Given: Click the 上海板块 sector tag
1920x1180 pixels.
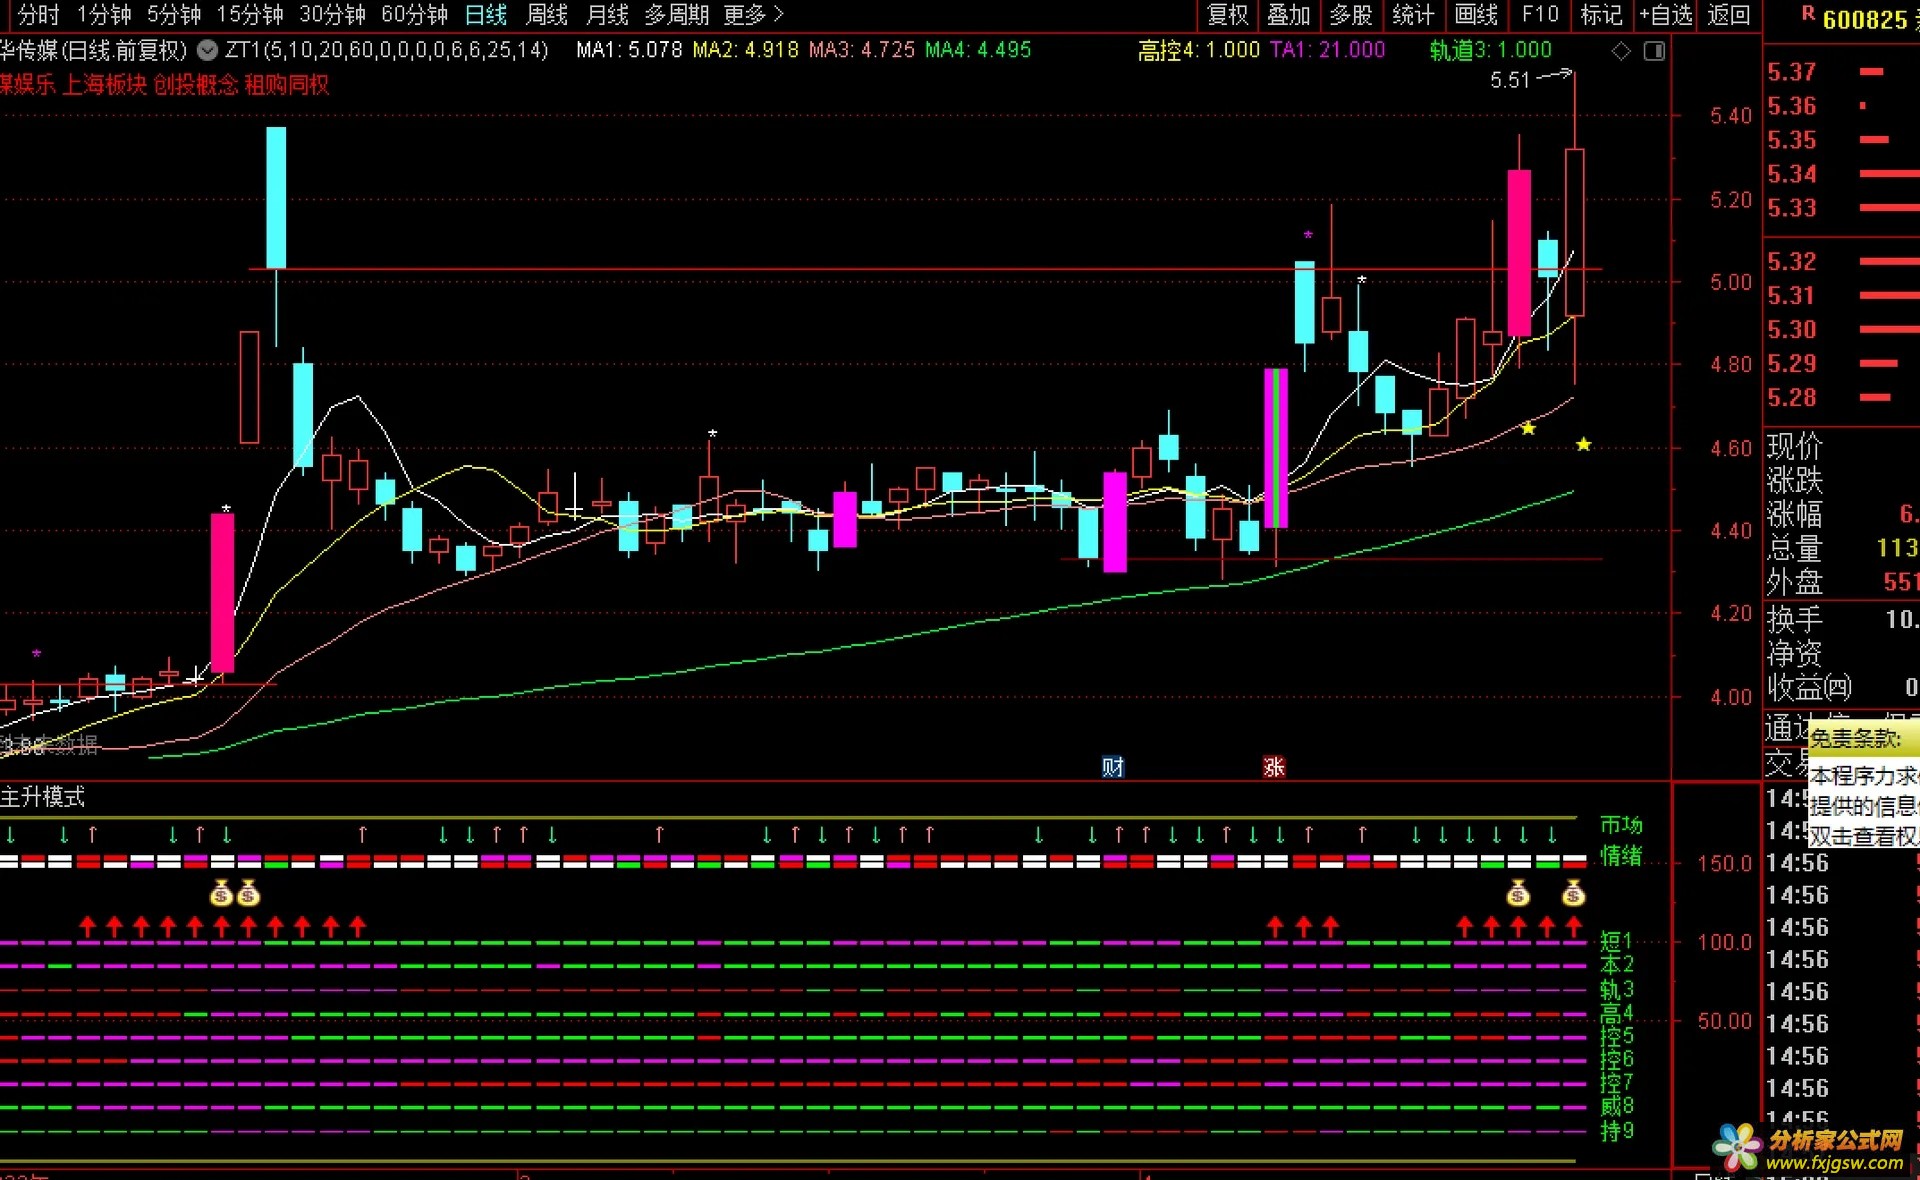Looking at the screenshot, I should pyautogui.click(x=105, y=85).
